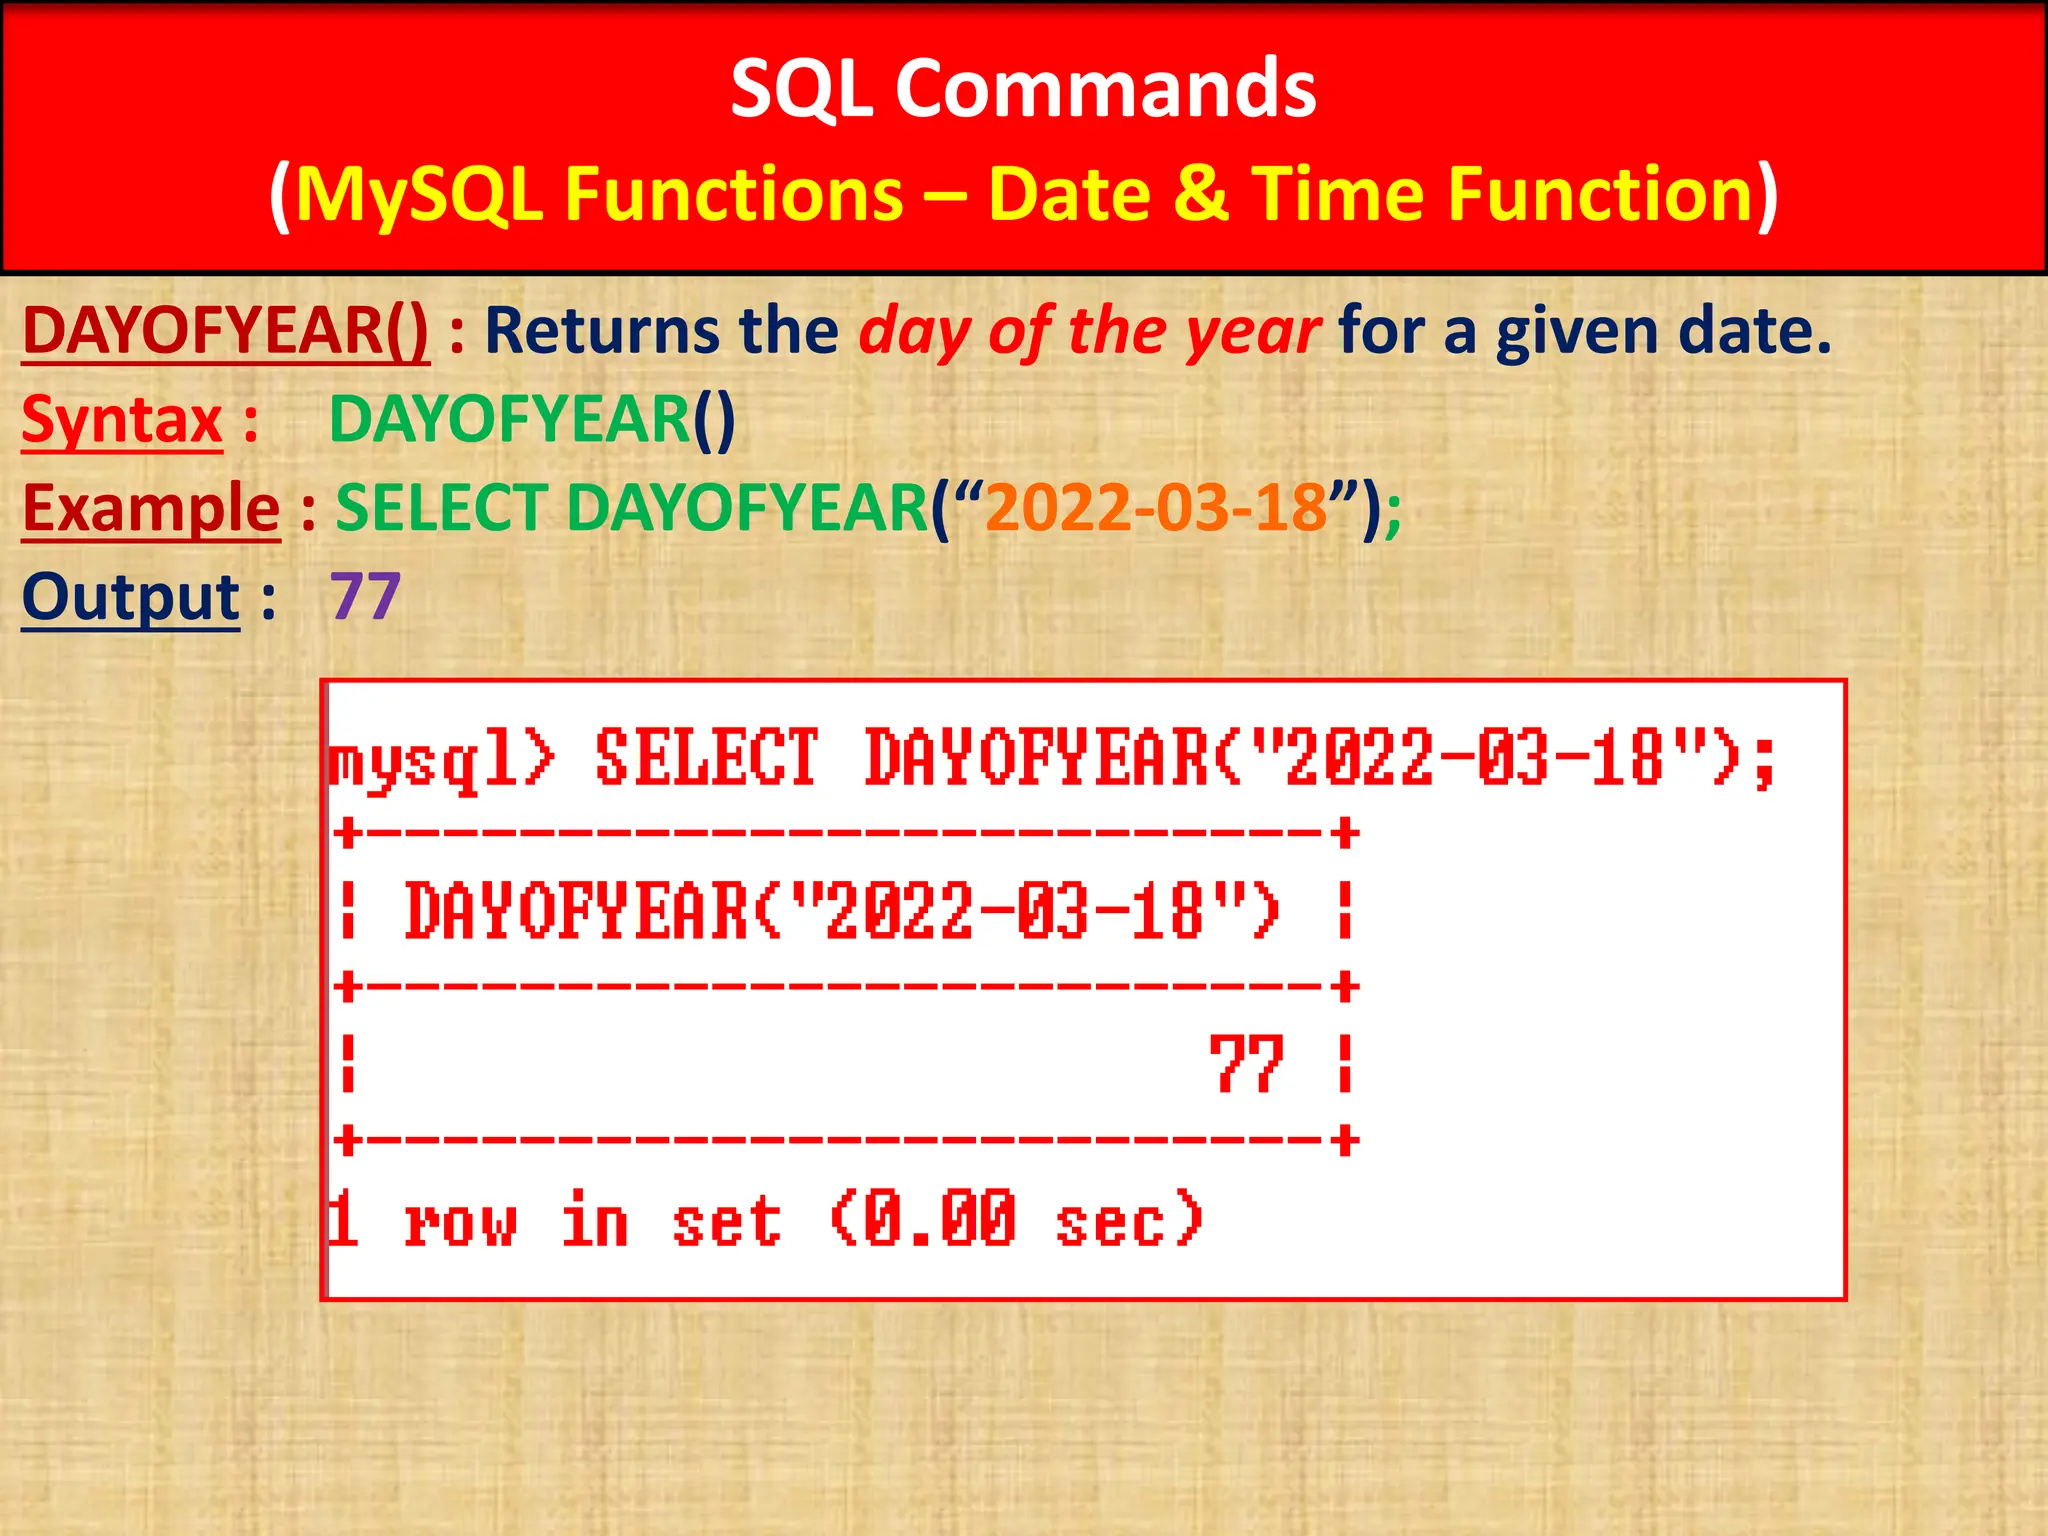Screen dimensions: 2048x1536
Task: Click the 'SQL Commands' slide title
Action: tap(1023, 89)
